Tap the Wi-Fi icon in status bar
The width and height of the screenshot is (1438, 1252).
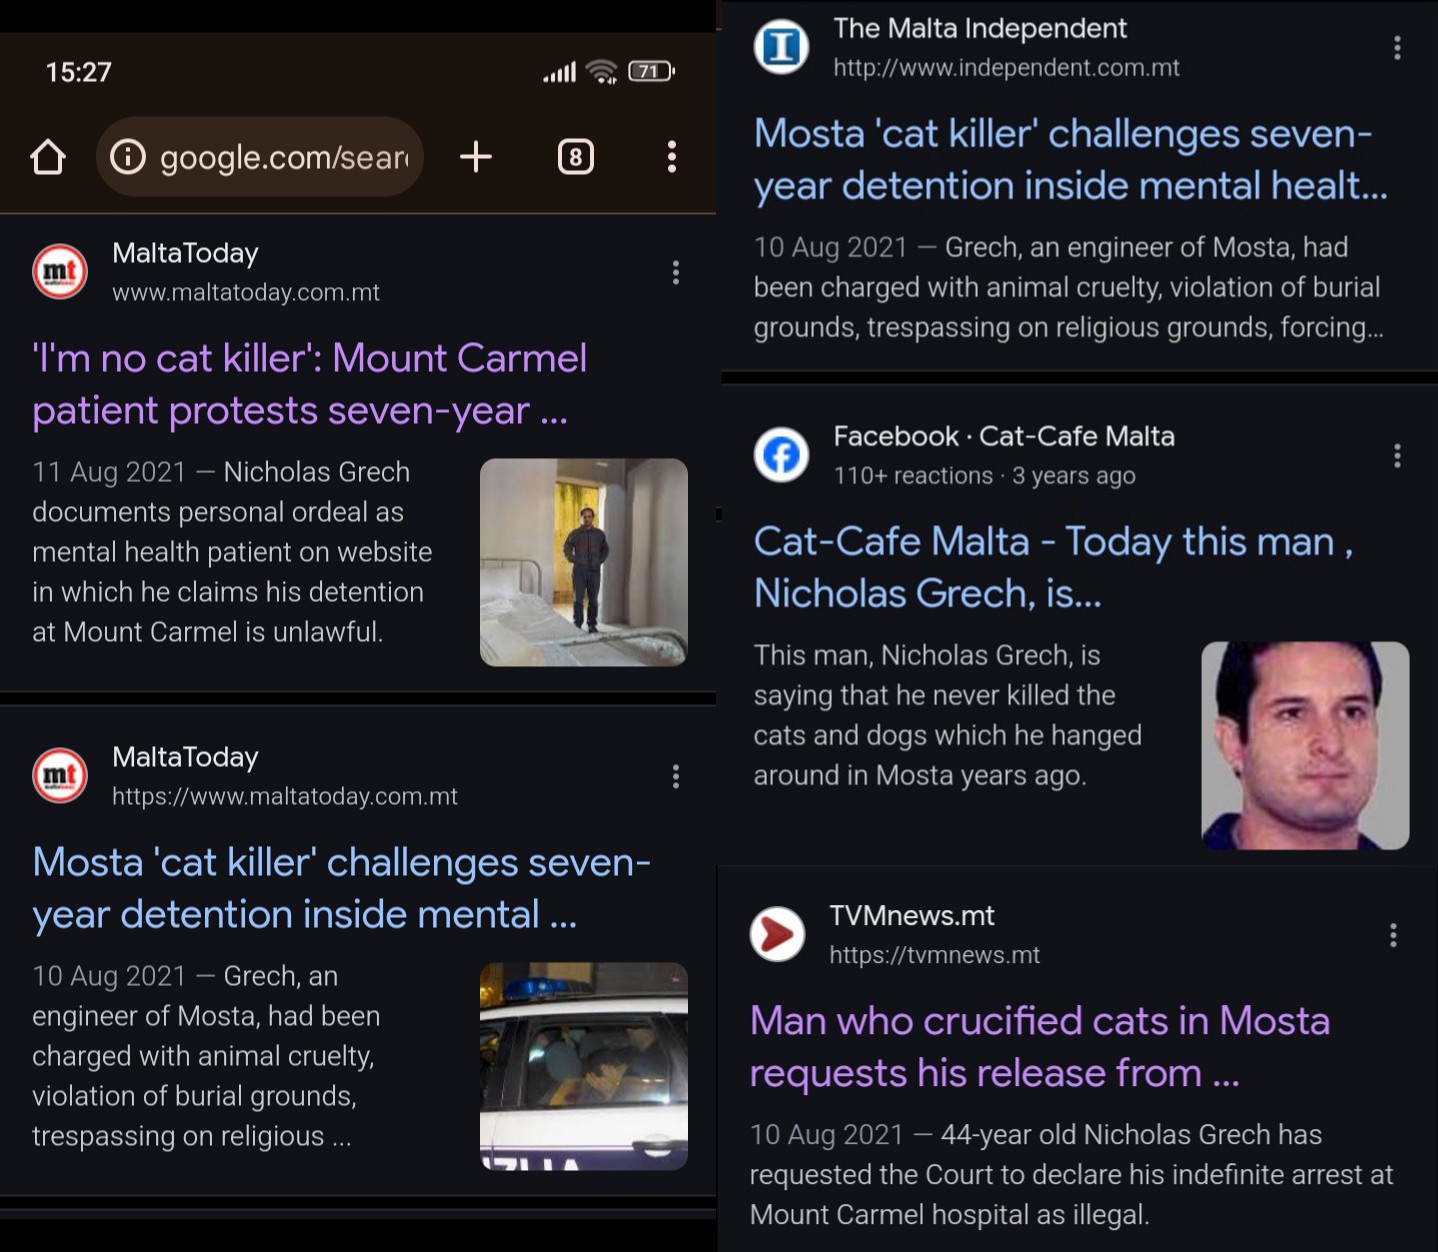[602, 71]
